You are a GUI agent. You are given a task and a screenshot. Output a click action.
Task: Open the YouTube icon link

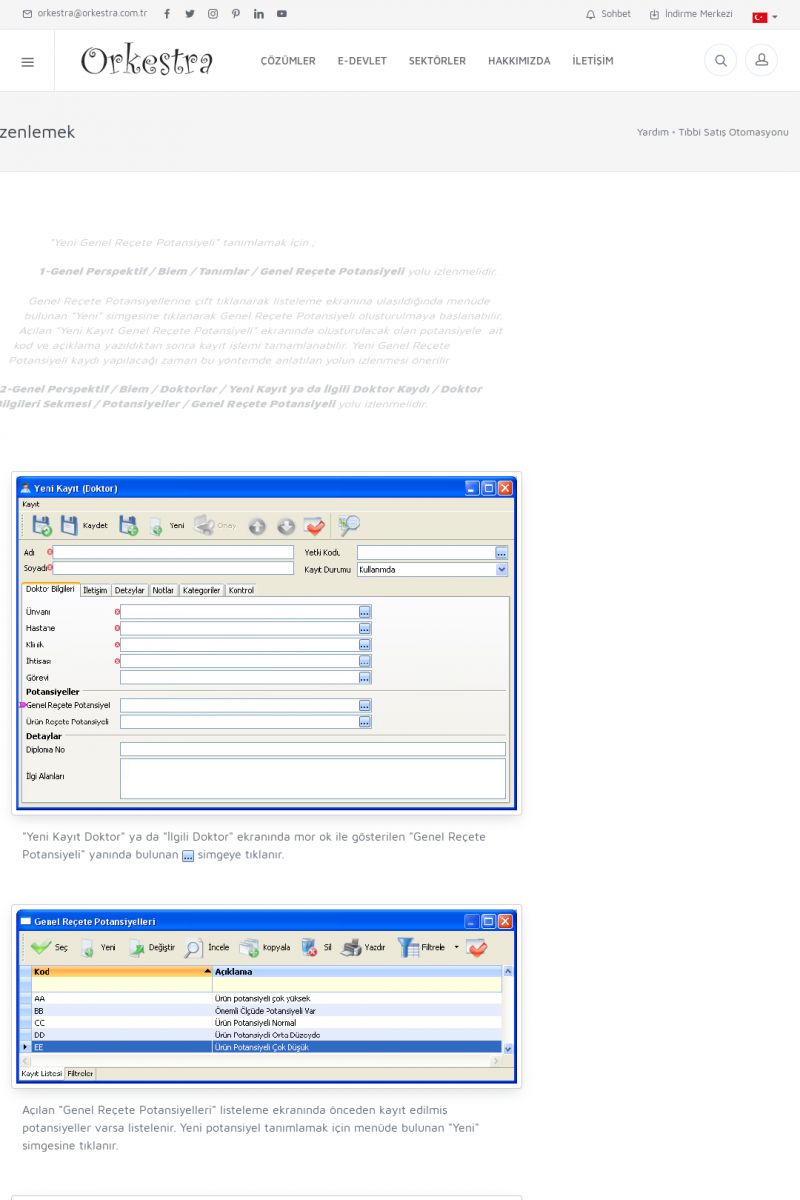[282, 14]
